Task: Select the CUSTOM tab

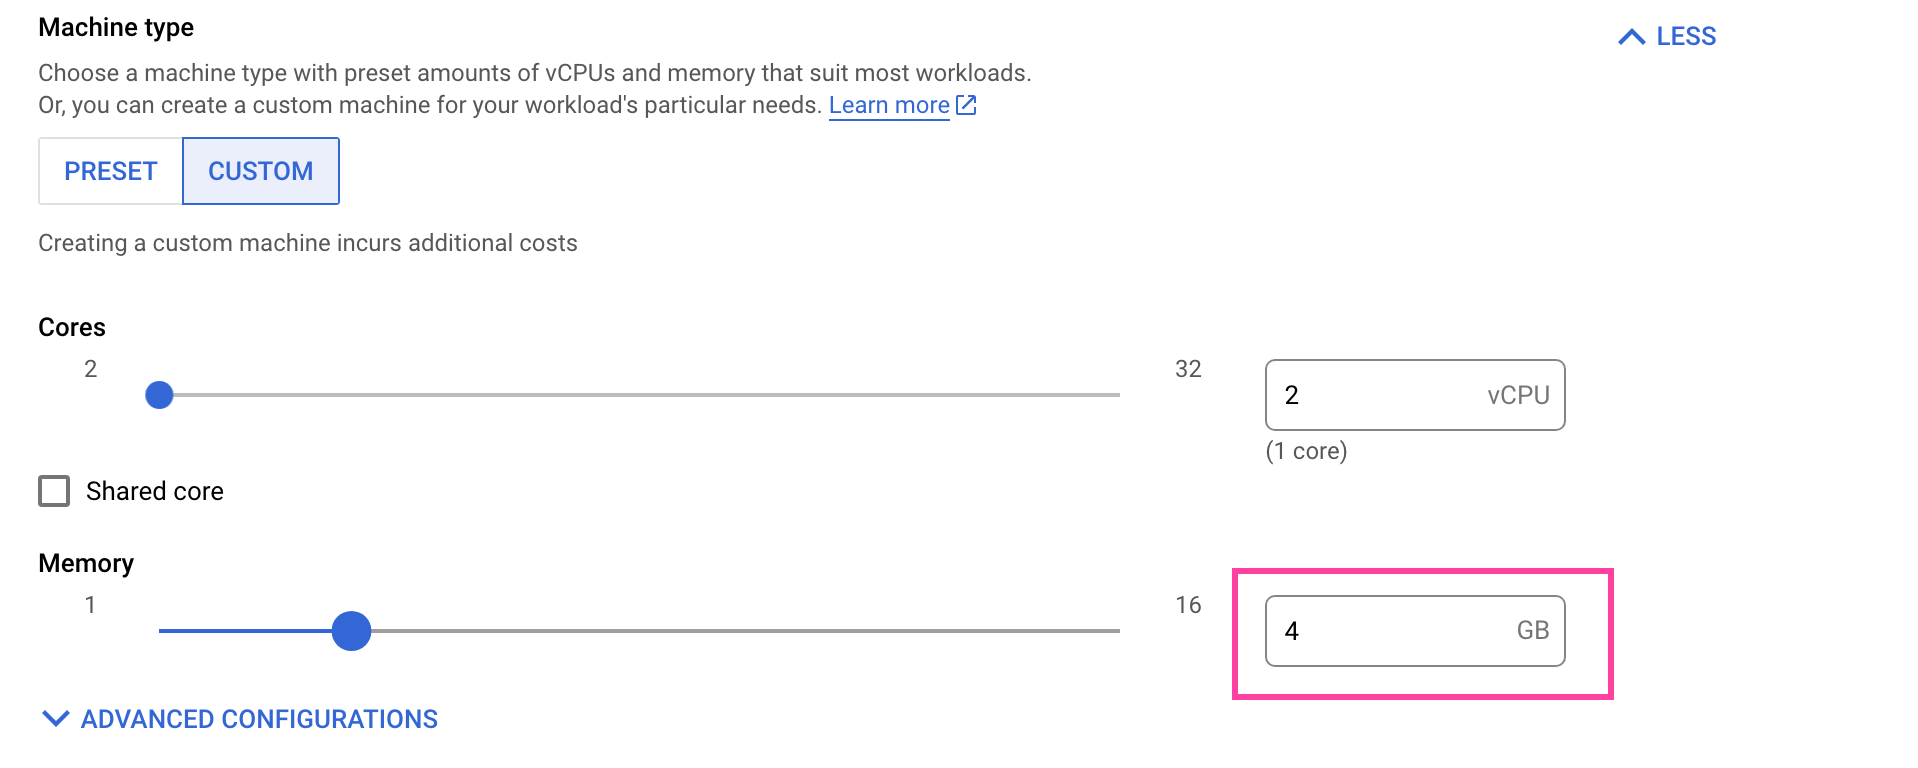Action: [260, 170]
